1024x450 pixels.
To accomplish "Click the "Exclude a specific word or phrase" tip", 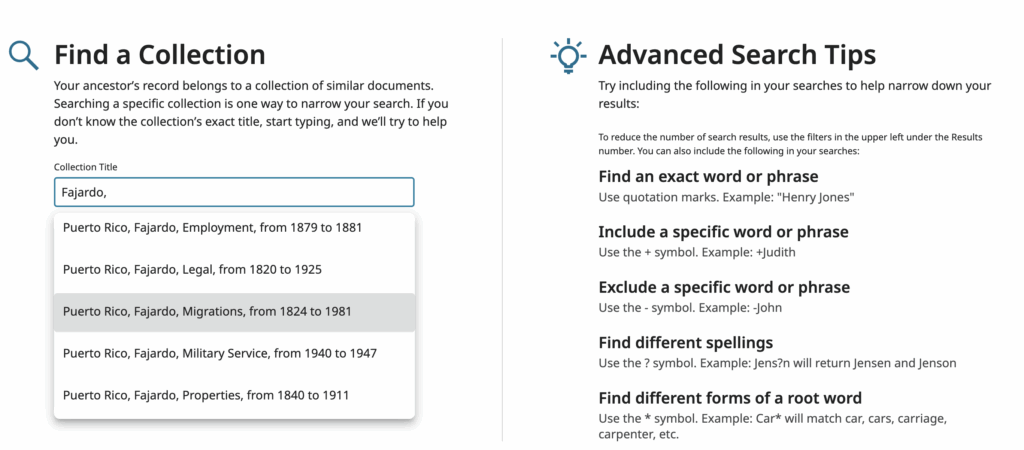I will (x=724, y=287).
